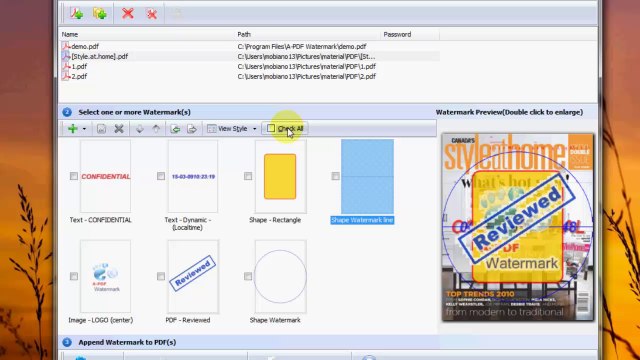The image size is (640, 360).
Task: Select [Style.at.home].pdf in the file list
Action: pos(100,56)
